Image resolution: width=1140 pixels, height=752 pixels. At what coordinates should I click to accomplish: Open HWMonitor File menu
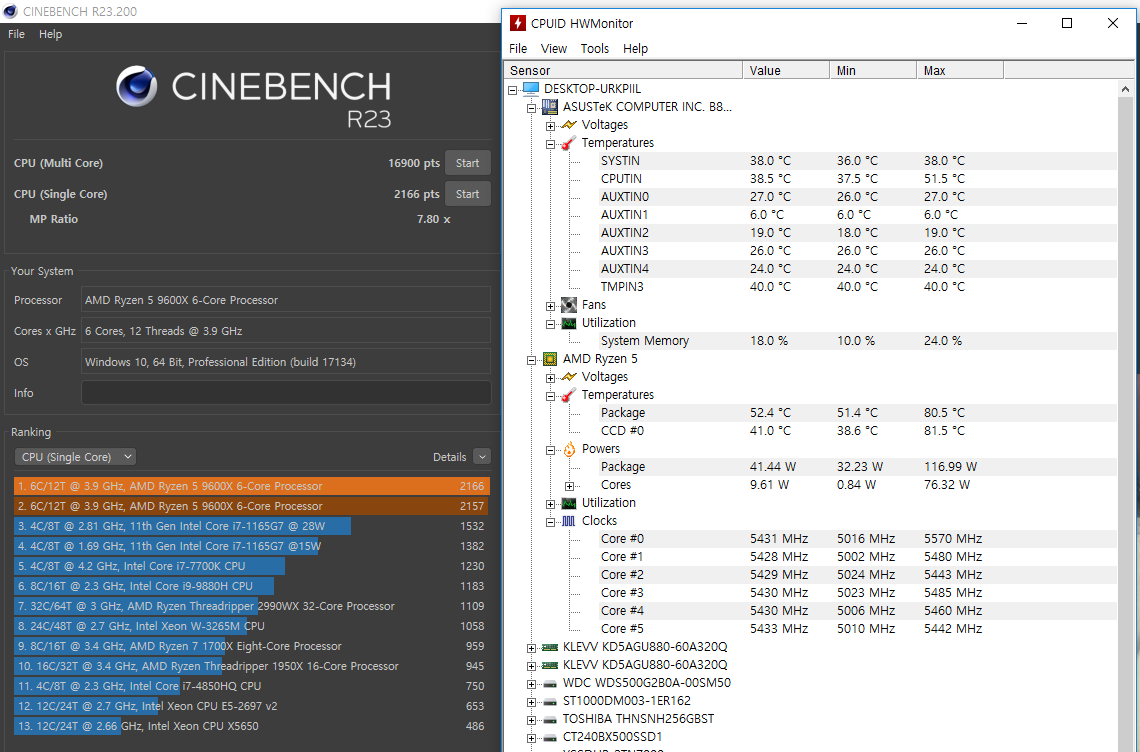(x=518, y=49)
